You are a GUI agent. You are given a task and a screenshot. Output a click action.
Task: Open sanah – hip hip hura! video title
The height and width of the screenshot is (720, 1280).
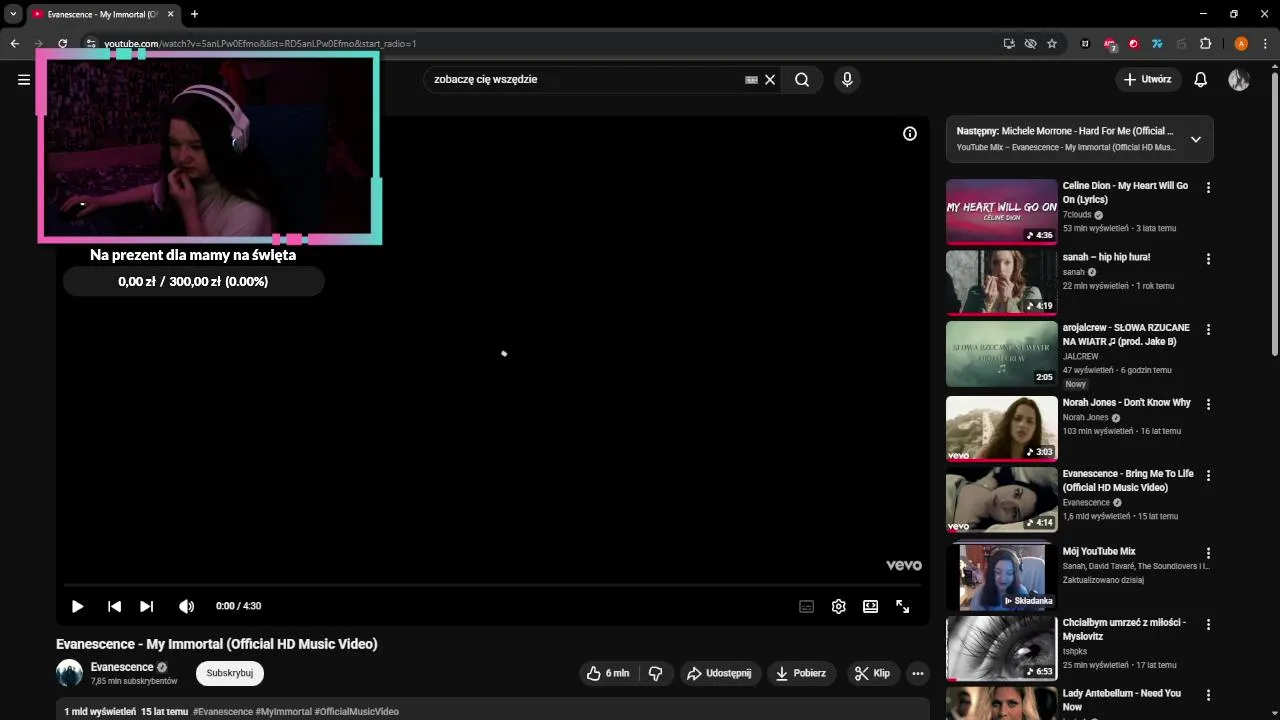1106,257
